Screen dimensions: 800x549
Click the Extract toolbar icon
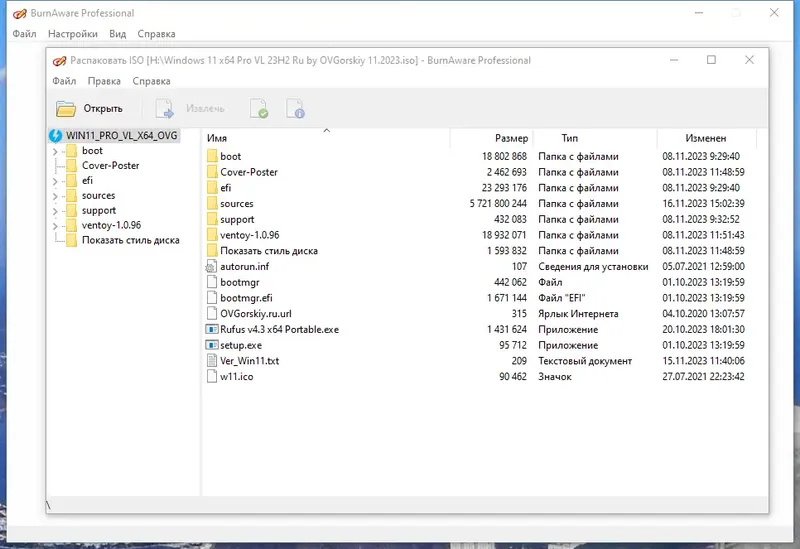(x=164, y=109)
